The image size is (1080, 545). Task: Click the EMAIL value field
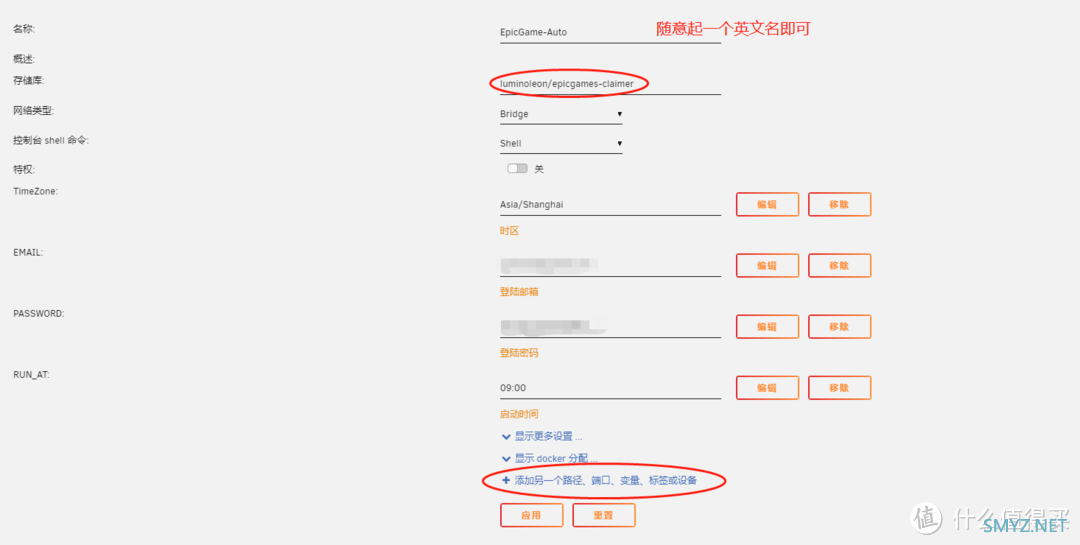point(610,265)
